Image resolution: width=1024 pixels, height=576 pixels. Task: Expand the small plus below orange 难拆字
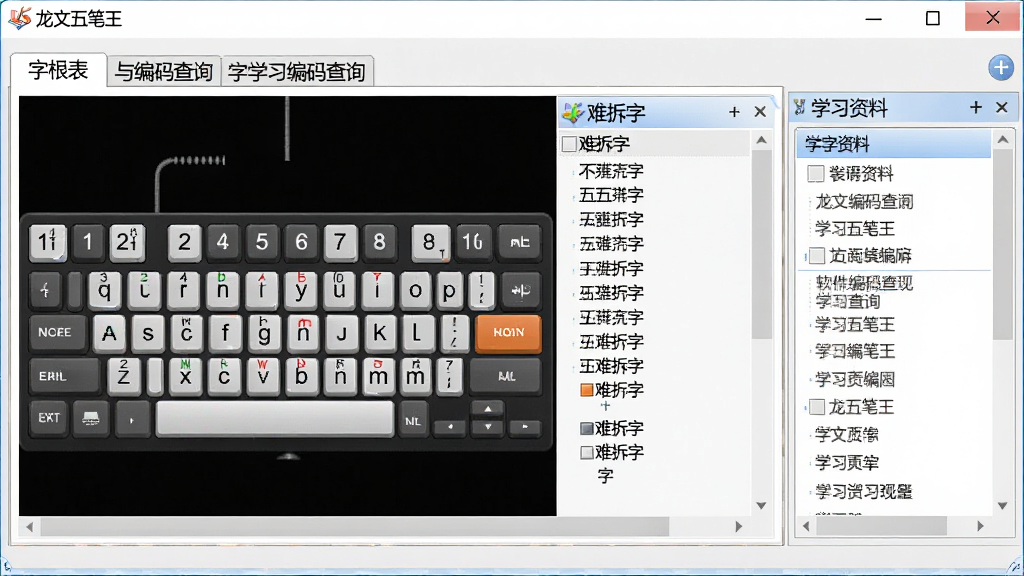[605, 406]
